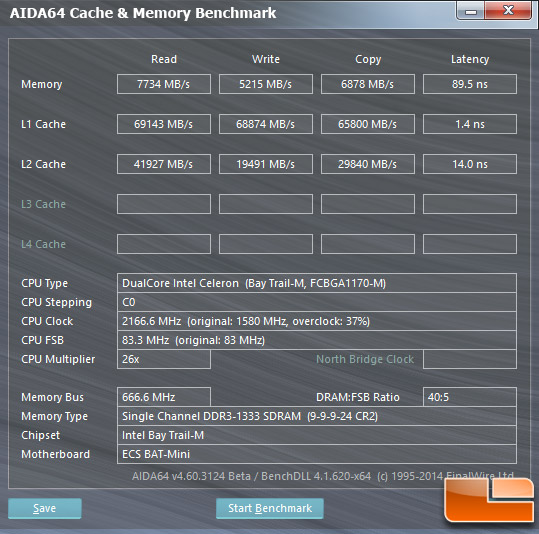Minimize the AIDA64 benchmark window
Viewport: 539px width, 534px height.
click(x=471, y=11)
